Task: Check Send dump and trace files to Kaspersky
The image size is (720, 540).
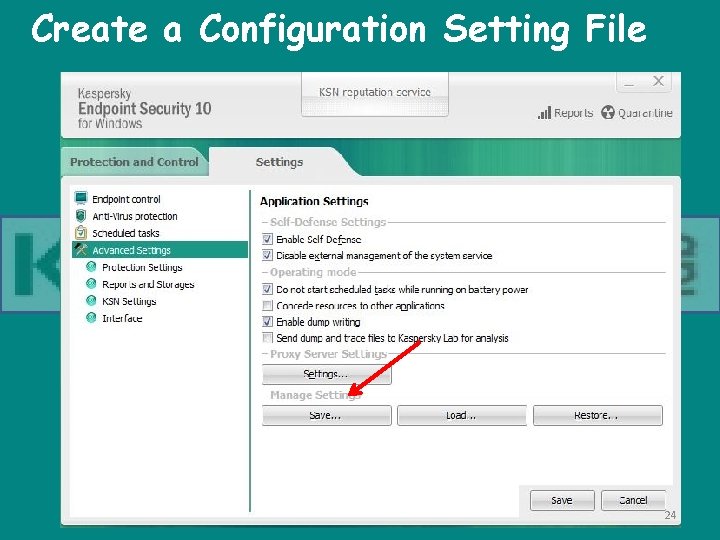Action: [267, 338]
